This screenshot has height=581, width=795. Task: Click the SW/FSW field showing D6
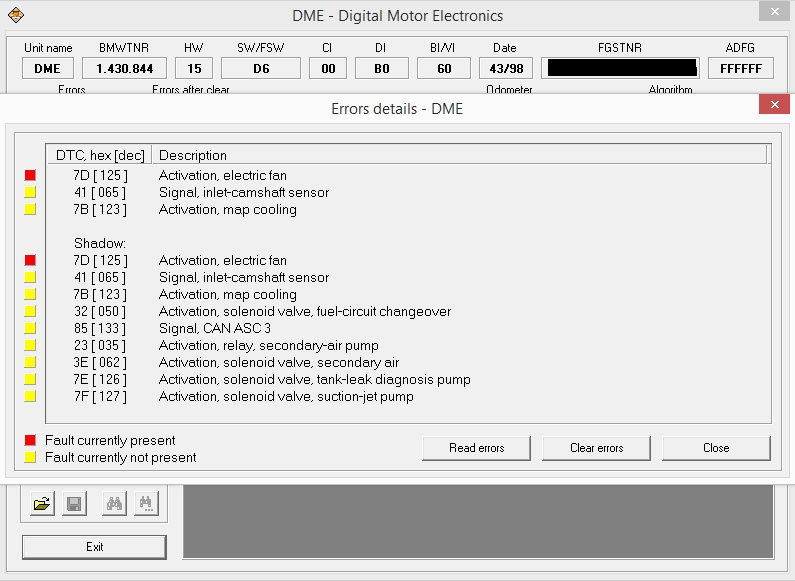click(x=261, y=68)
